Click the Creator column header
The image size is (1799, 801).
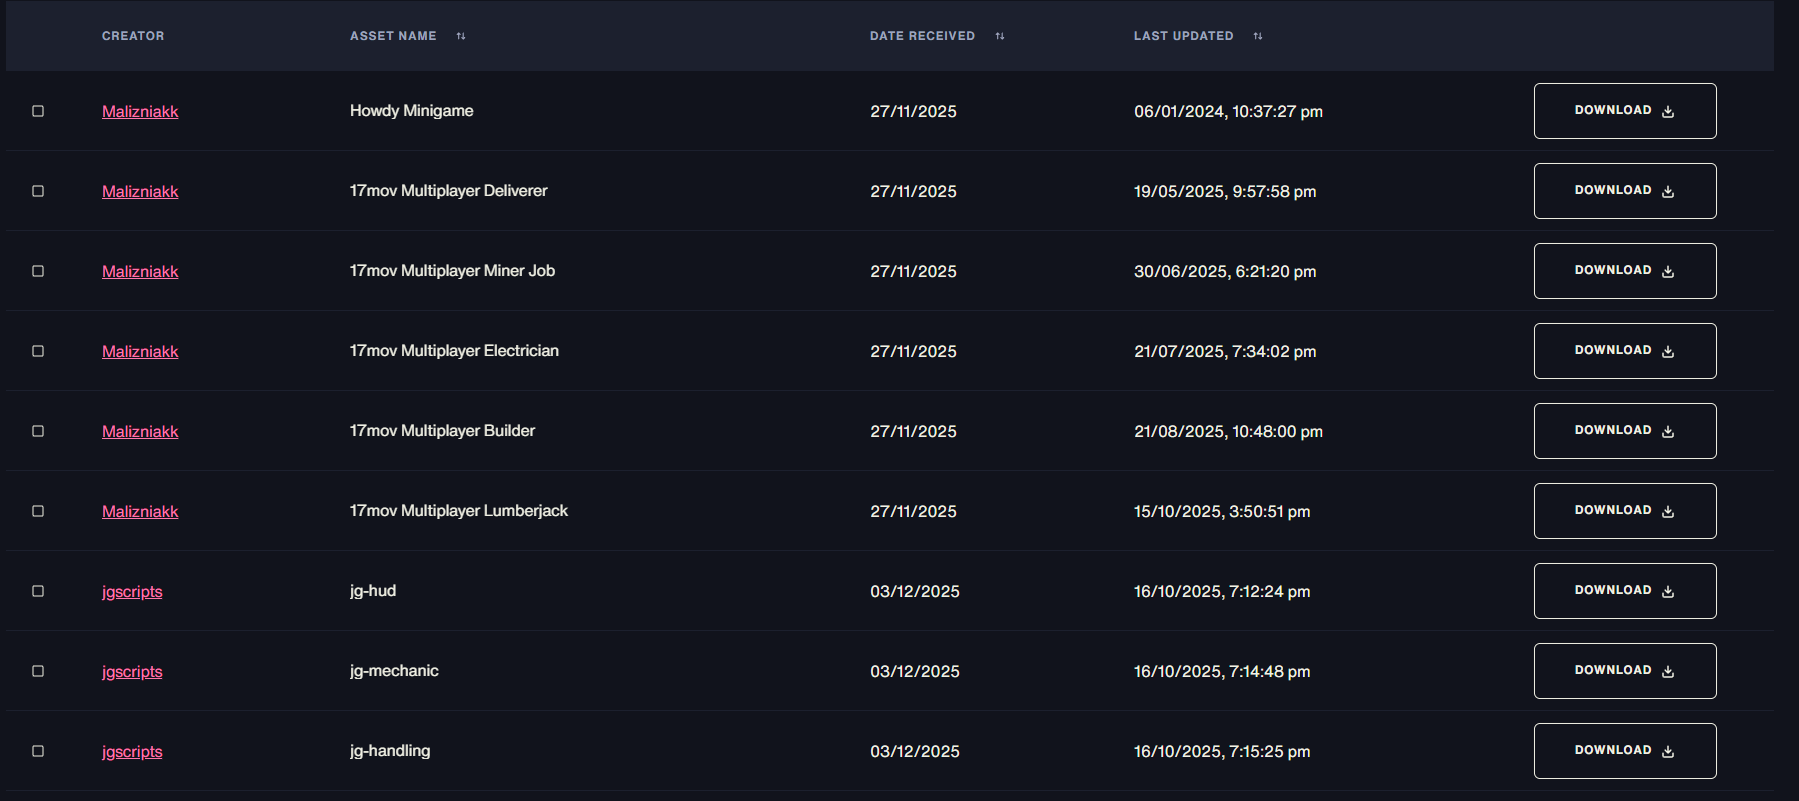pyautogui.click(x=133, y=36)
